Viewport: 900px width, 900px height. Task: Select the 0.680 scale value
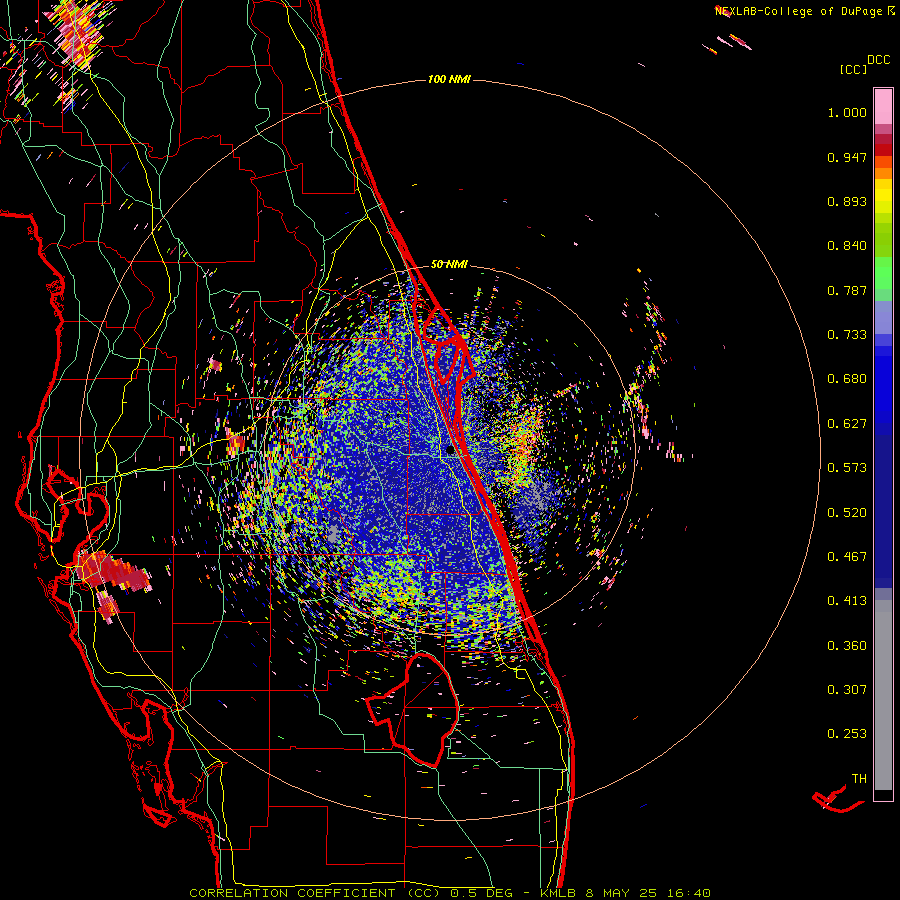847,379
